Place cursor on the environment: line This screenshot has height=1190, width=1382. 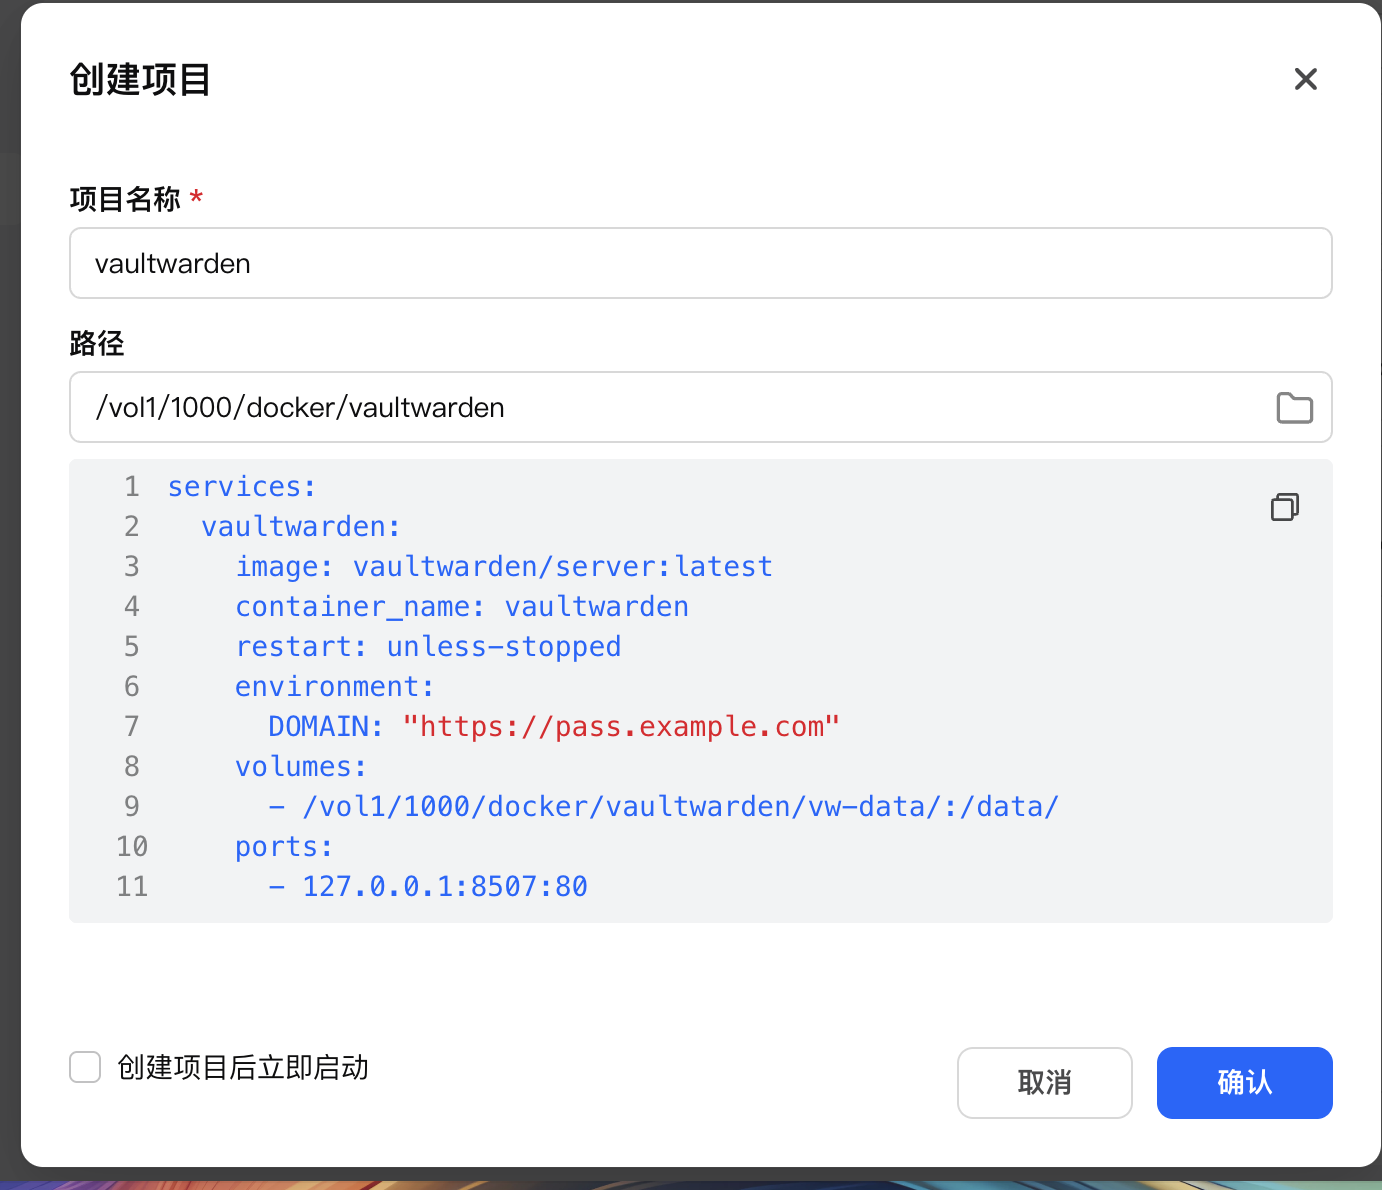pyautogui.click(x=334, y=687)
